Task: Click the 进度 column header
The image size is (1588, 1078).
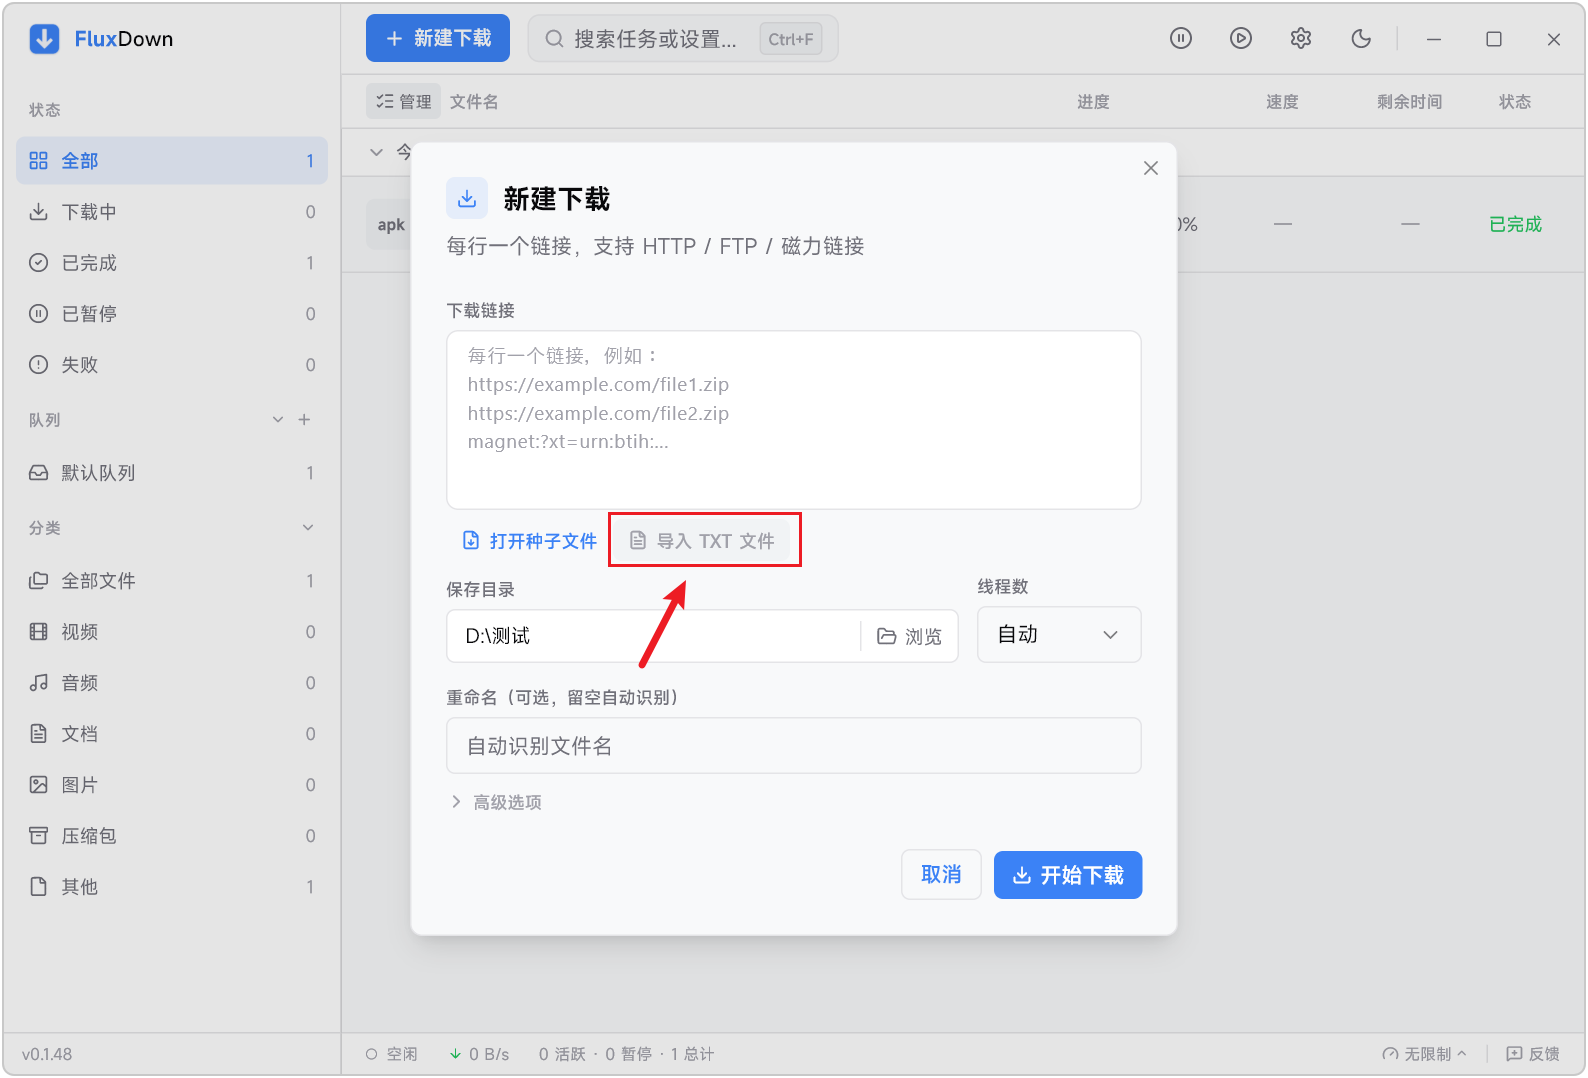Action: [1093, 102]
